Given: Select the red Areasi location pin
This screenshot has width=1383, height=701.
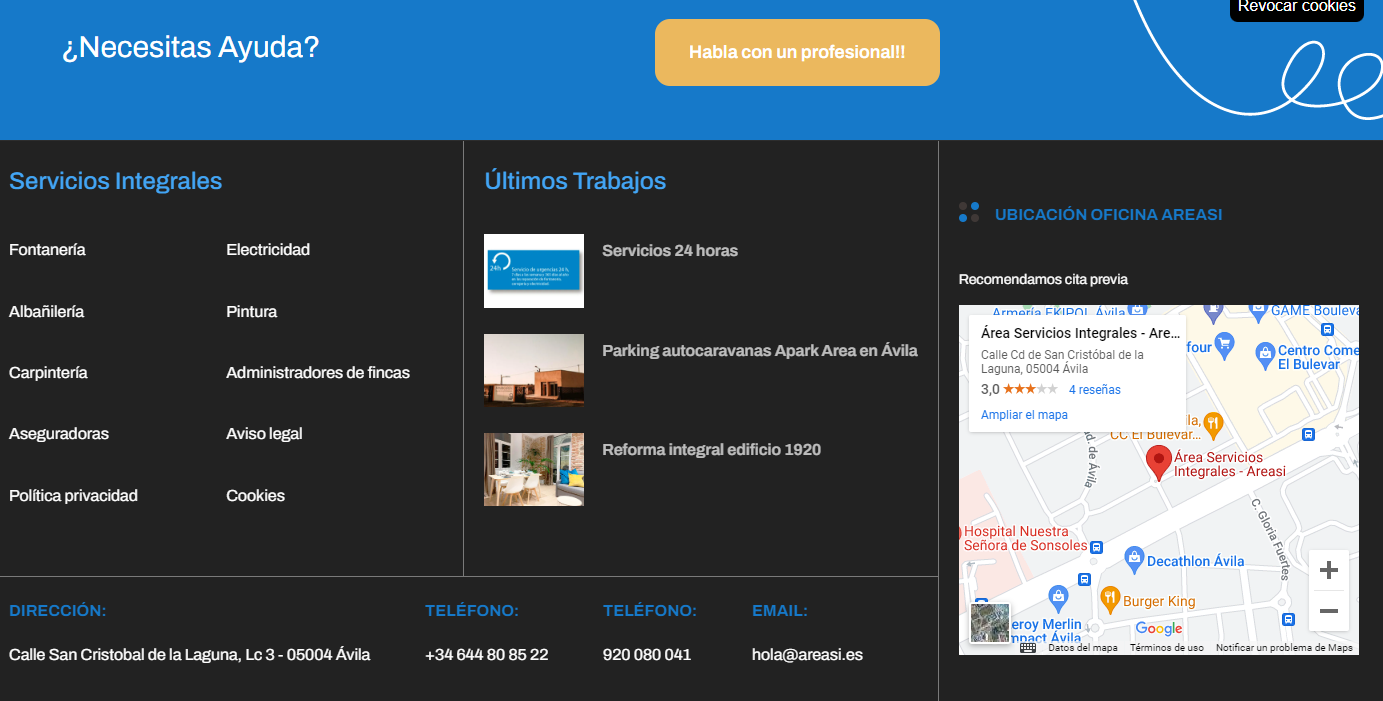Looking at the screenshot, I should [1159, 463].
